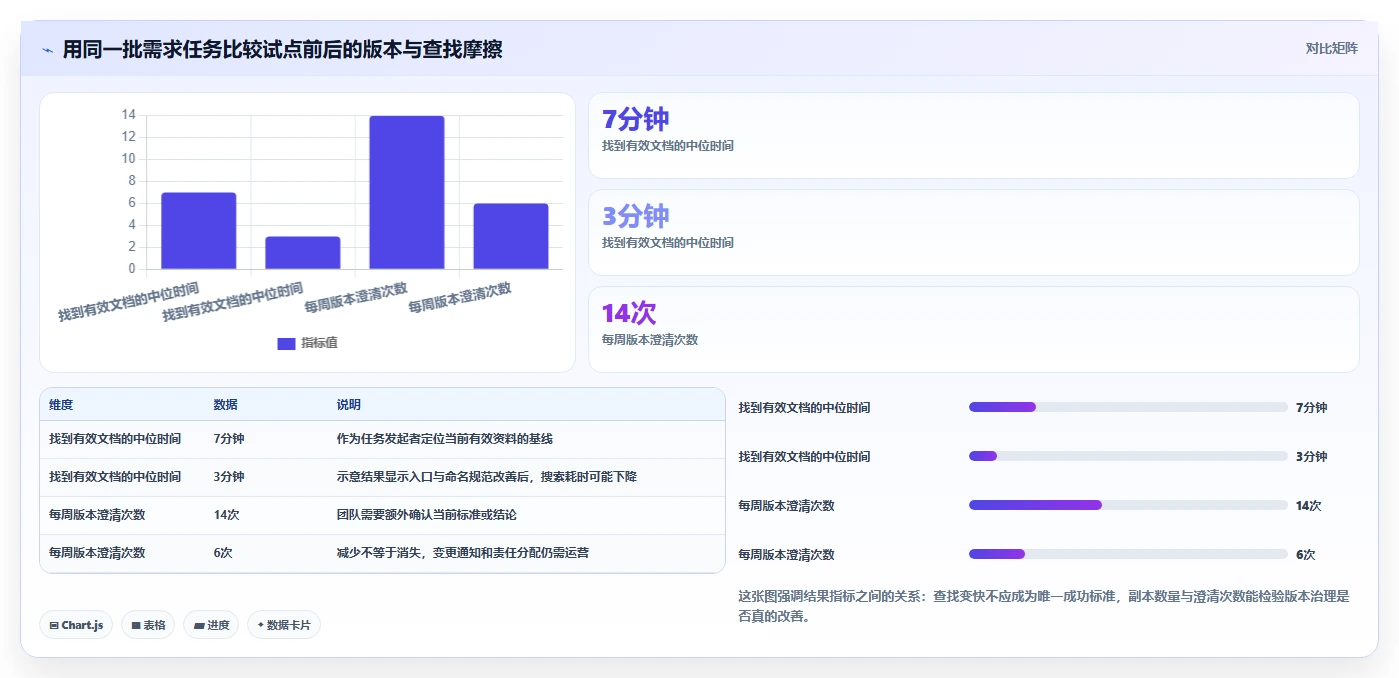The height and width of the screenshot is (678, 1399).
Task: Click the 14 tick label on the chart axis
Action: click(128, 115)
